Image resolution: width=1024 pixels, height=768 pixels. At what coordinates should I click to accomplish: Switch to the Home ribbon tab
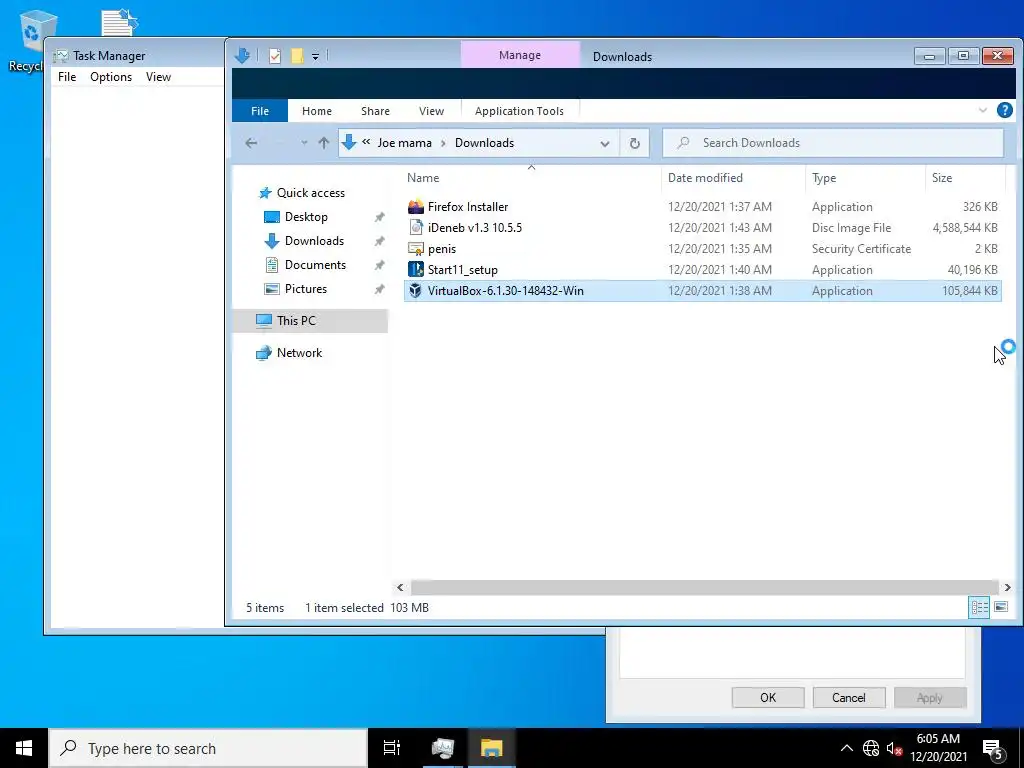click(x=317, y=111)
